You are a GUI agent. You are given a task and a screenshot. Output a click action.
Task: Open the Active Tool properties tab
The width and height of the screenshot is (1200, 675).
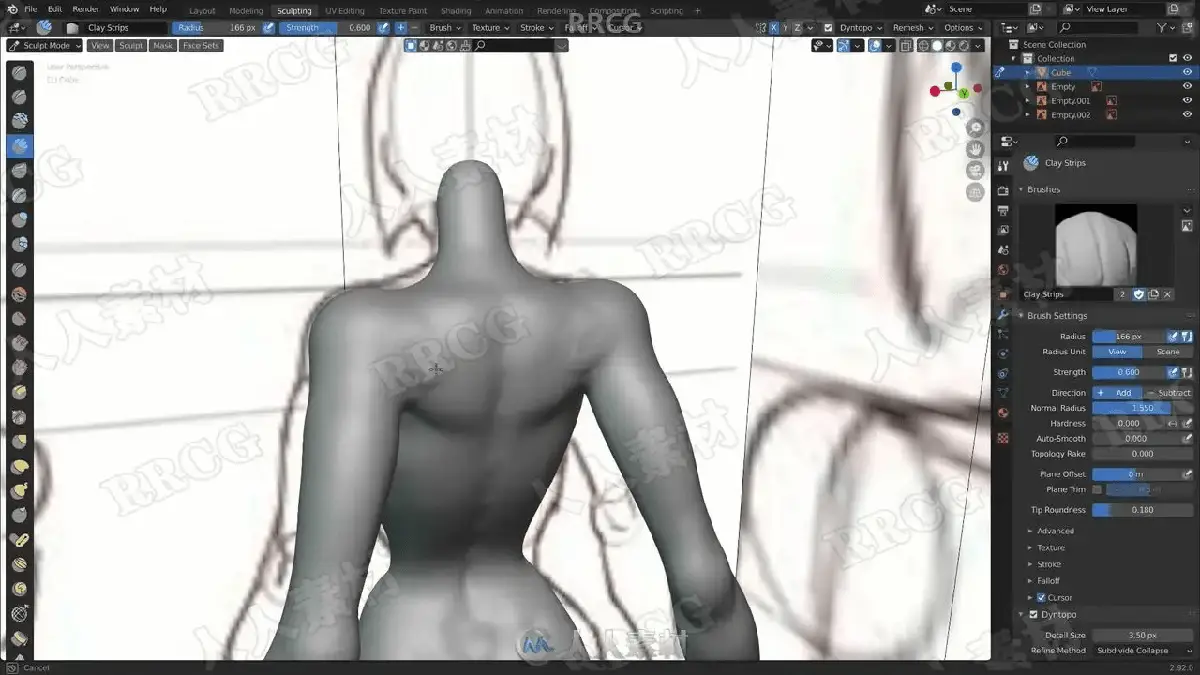1003,166
